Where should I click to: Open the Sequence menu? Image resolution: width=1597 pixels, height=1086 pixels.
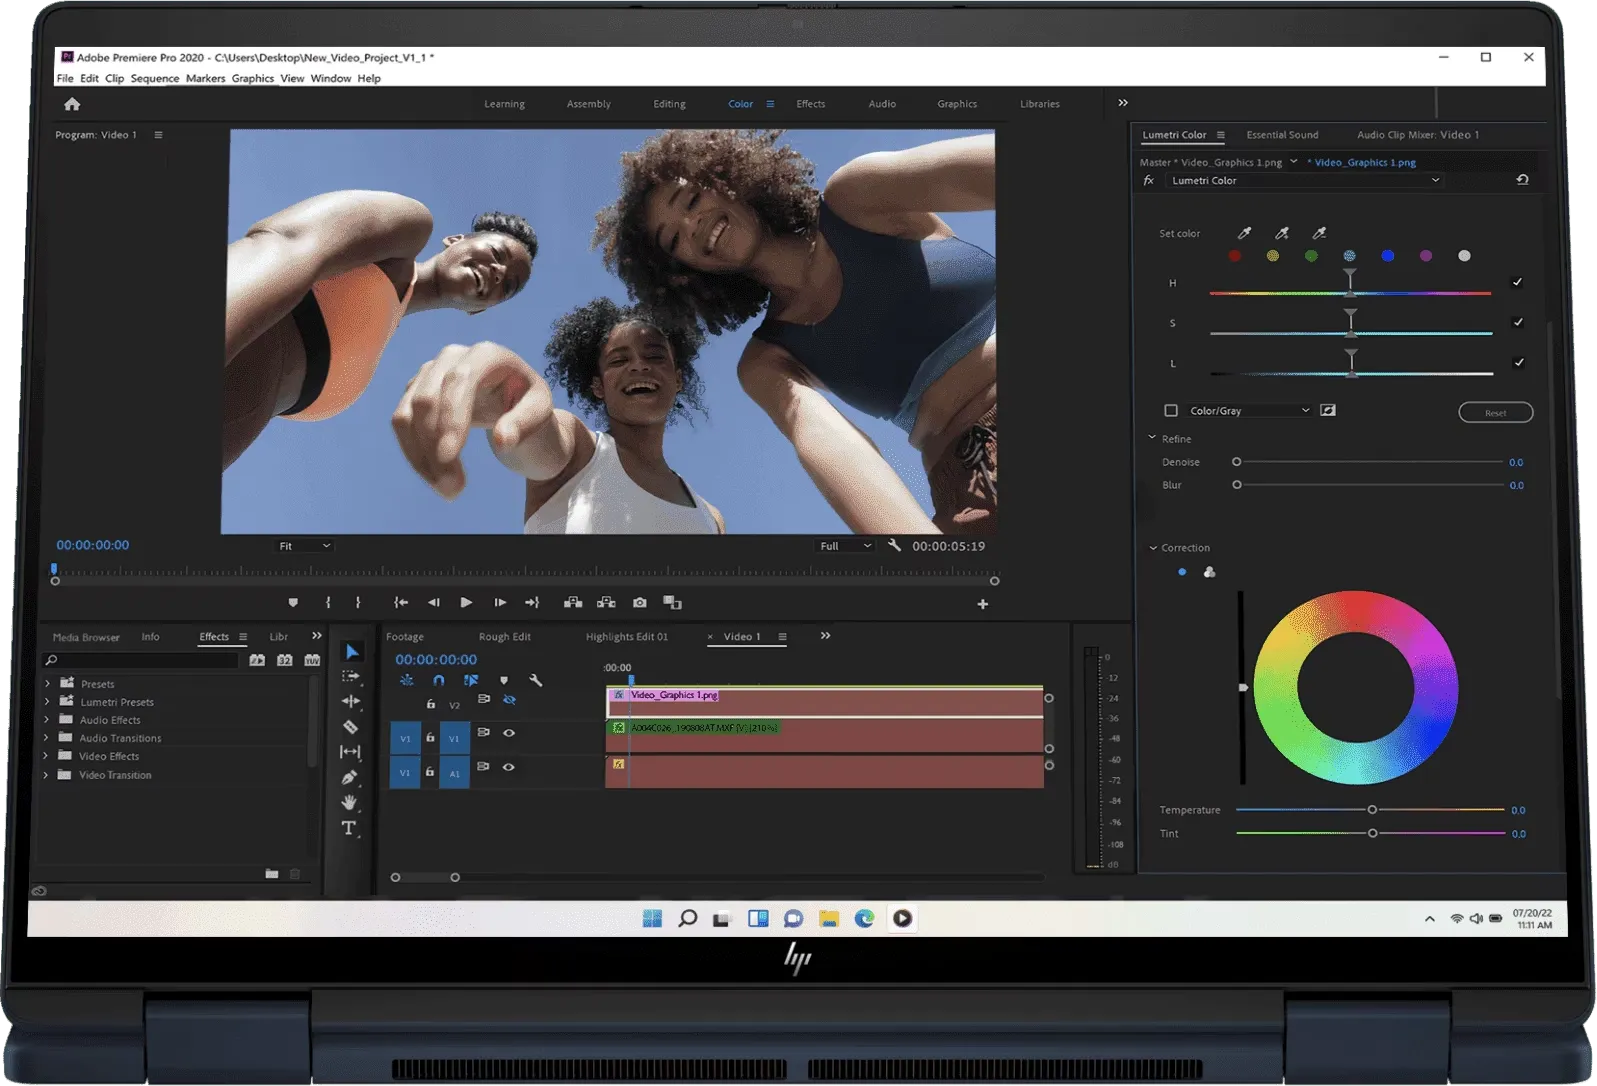[x=154, y=78]
